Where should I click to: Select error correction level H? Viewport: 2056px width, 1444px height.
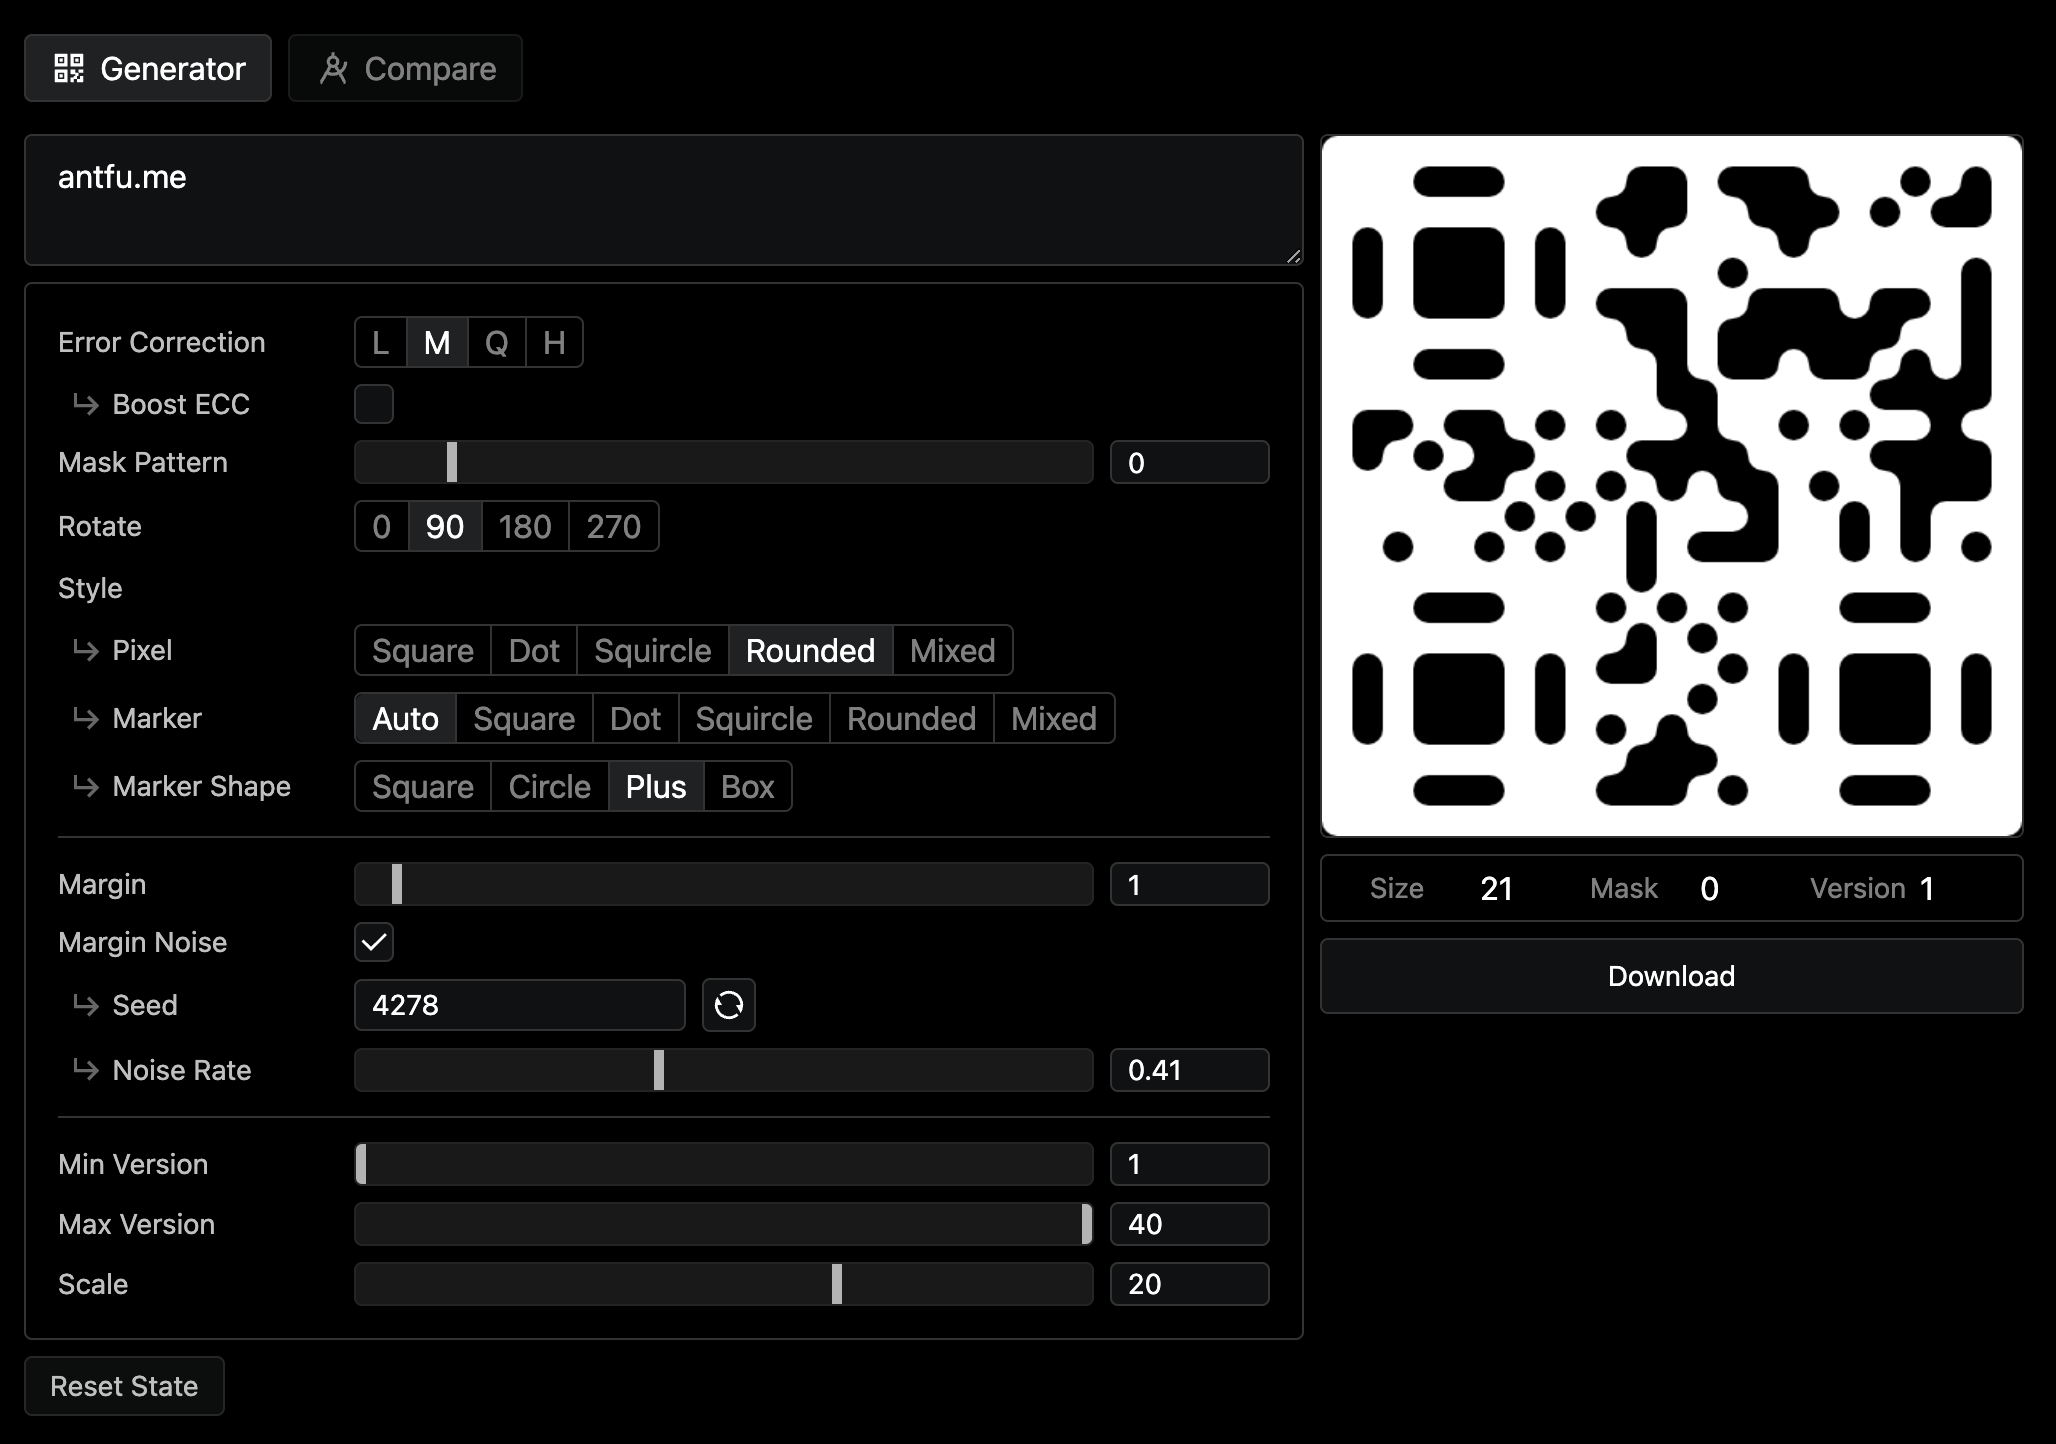(x=554, y=342)
